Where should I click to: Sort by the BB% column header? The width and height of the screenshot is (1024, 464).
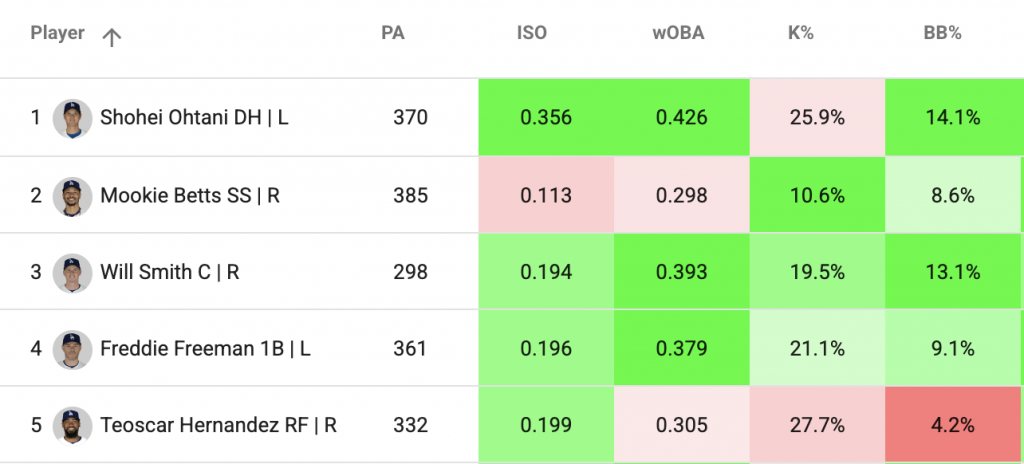942,33
